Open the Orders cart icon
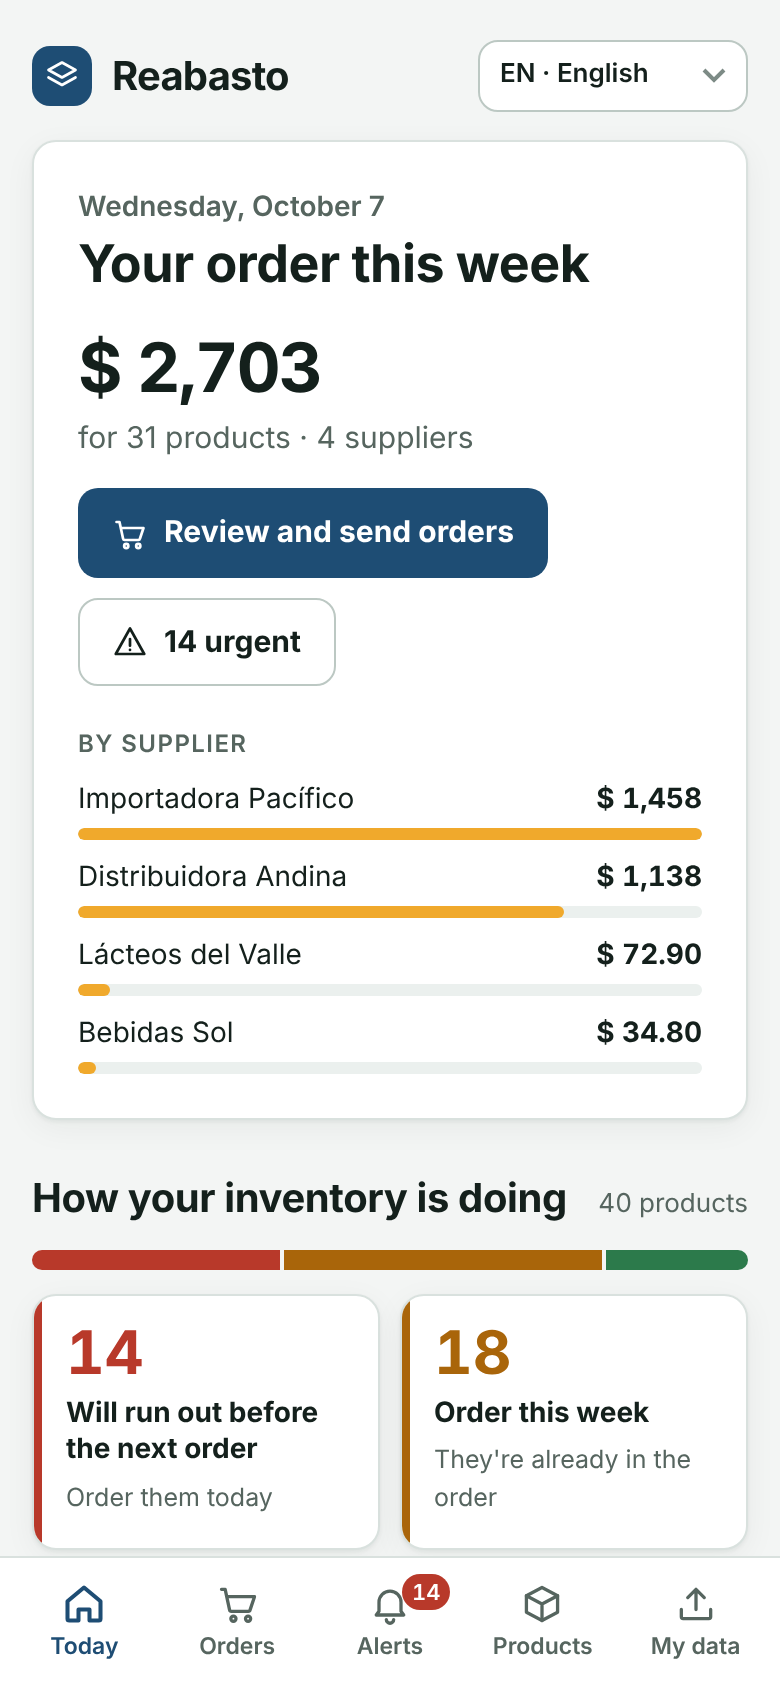This screenshot has width=780, height=1688. (x=237, y=1604)
